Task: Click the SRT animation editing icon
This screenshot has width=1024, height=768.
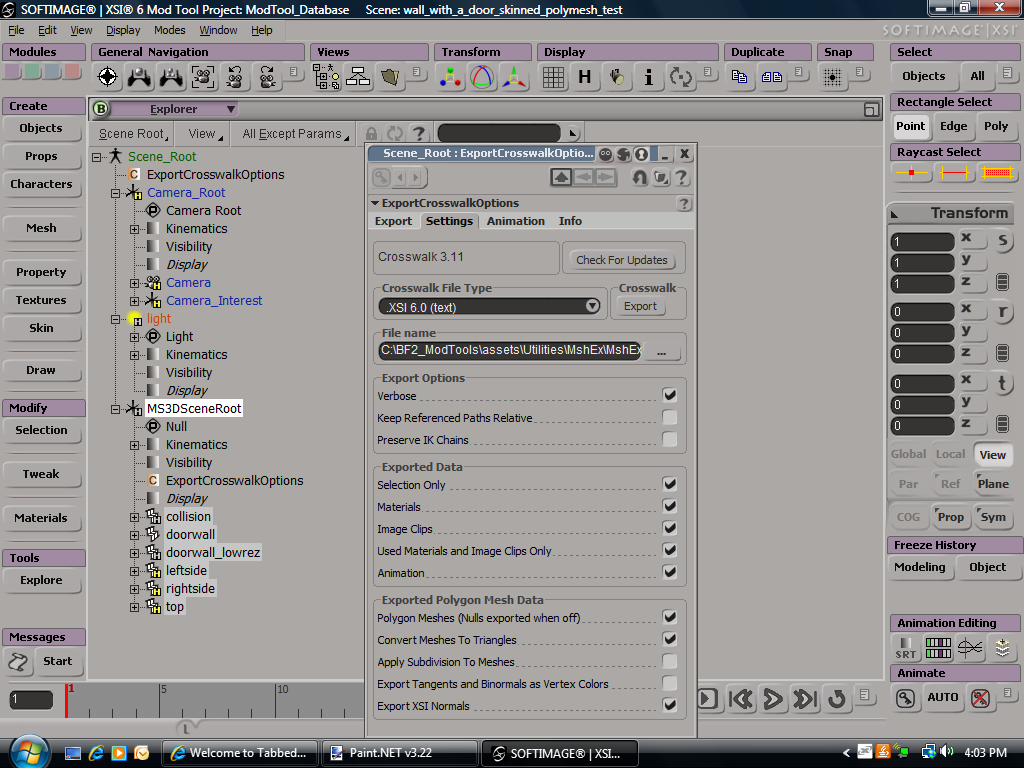Action: (905, 648)
